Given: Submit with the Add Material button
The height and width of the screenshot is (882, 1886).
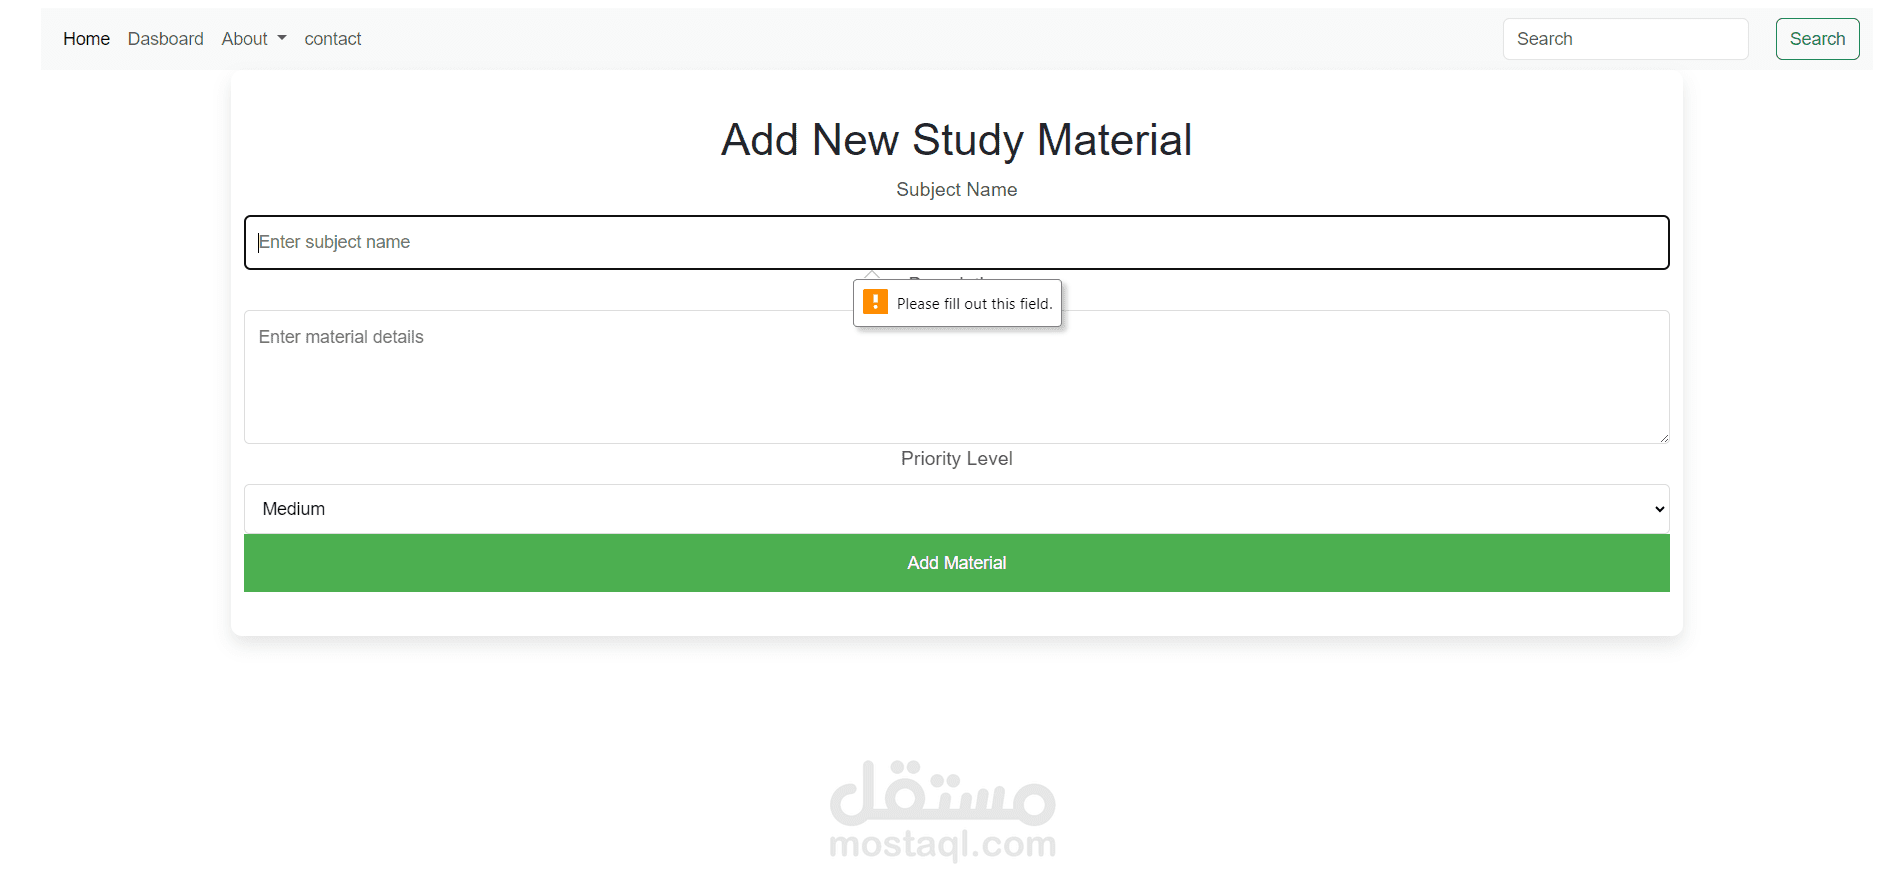Looking at the screenshot, I should pyautogui.click(x=956, y=563).
